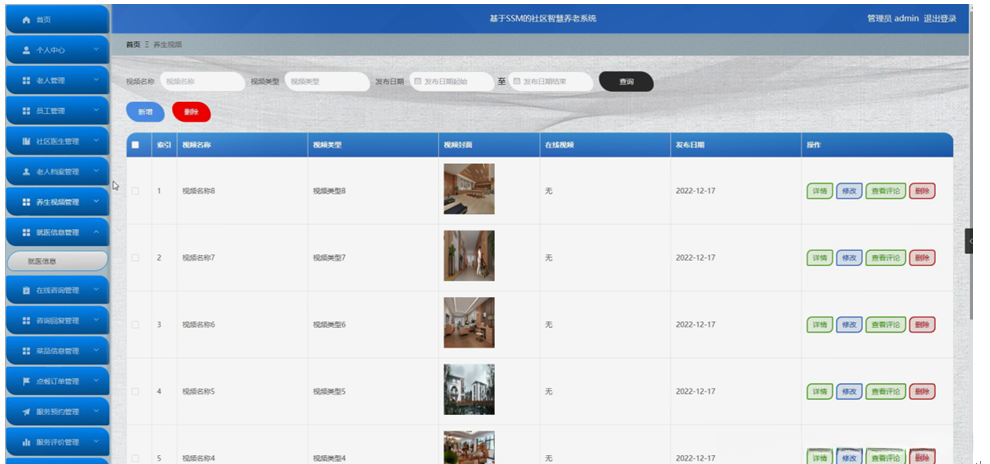Click the paper-plane icon for 服务预约管理
This screenshot has width=990, height=464.
pyautogui.click(x=26, y=412)
